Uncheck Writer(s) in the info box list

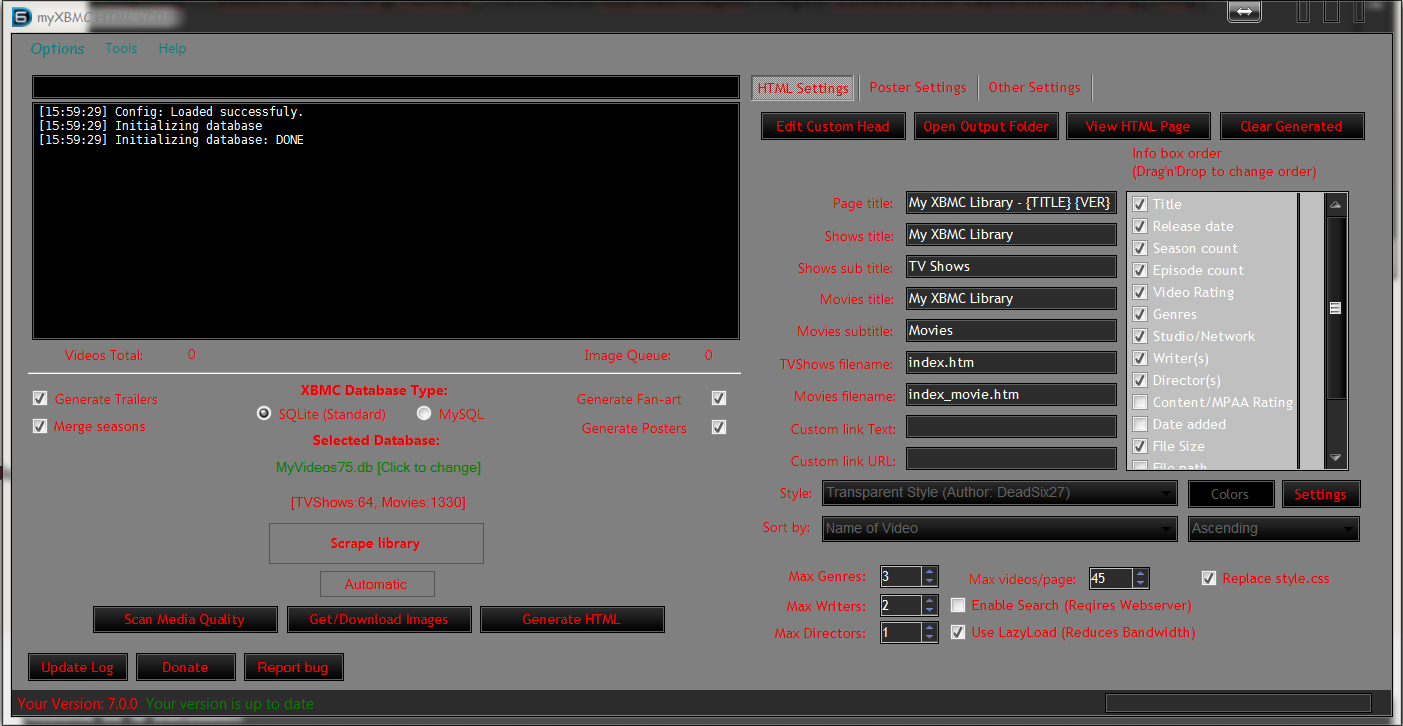(x=1140, y=358)
